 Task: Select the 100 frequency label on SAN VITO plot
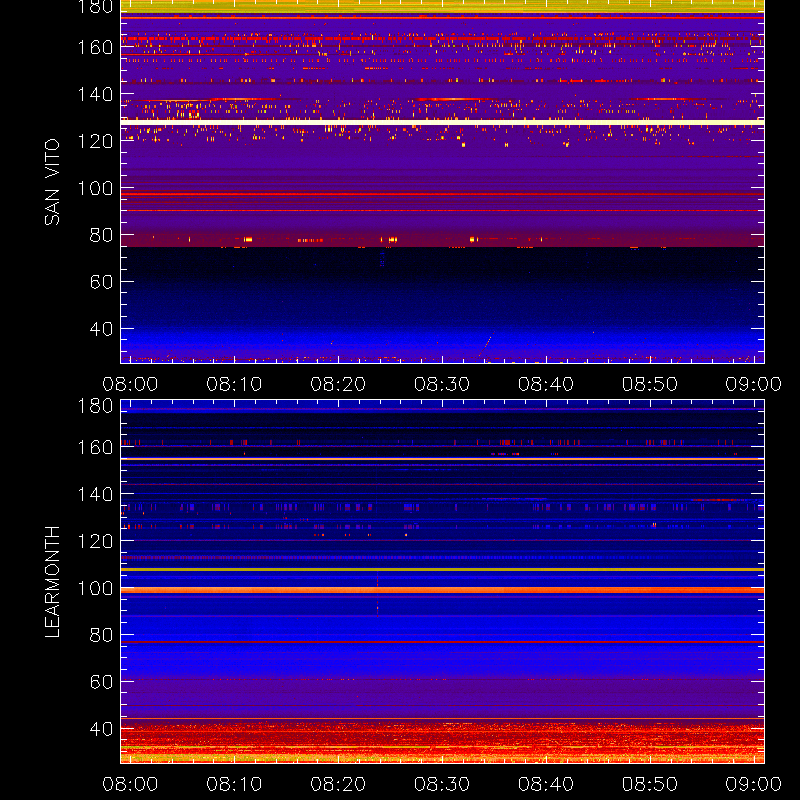tap(95, 188)
